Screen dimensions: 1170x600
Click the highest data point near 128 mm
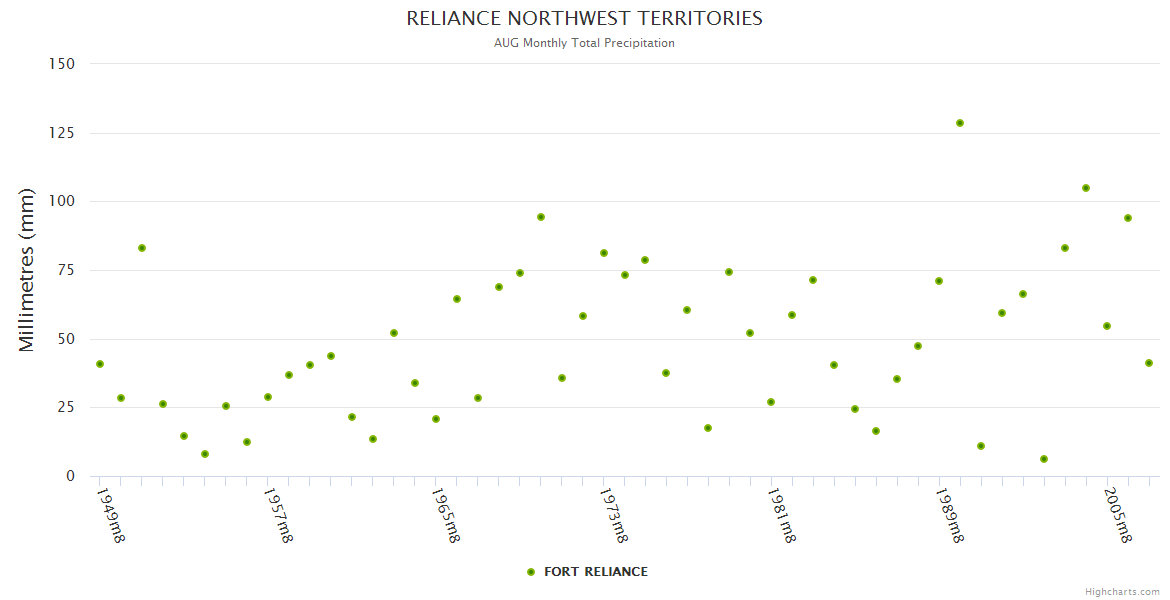point(960,123)
